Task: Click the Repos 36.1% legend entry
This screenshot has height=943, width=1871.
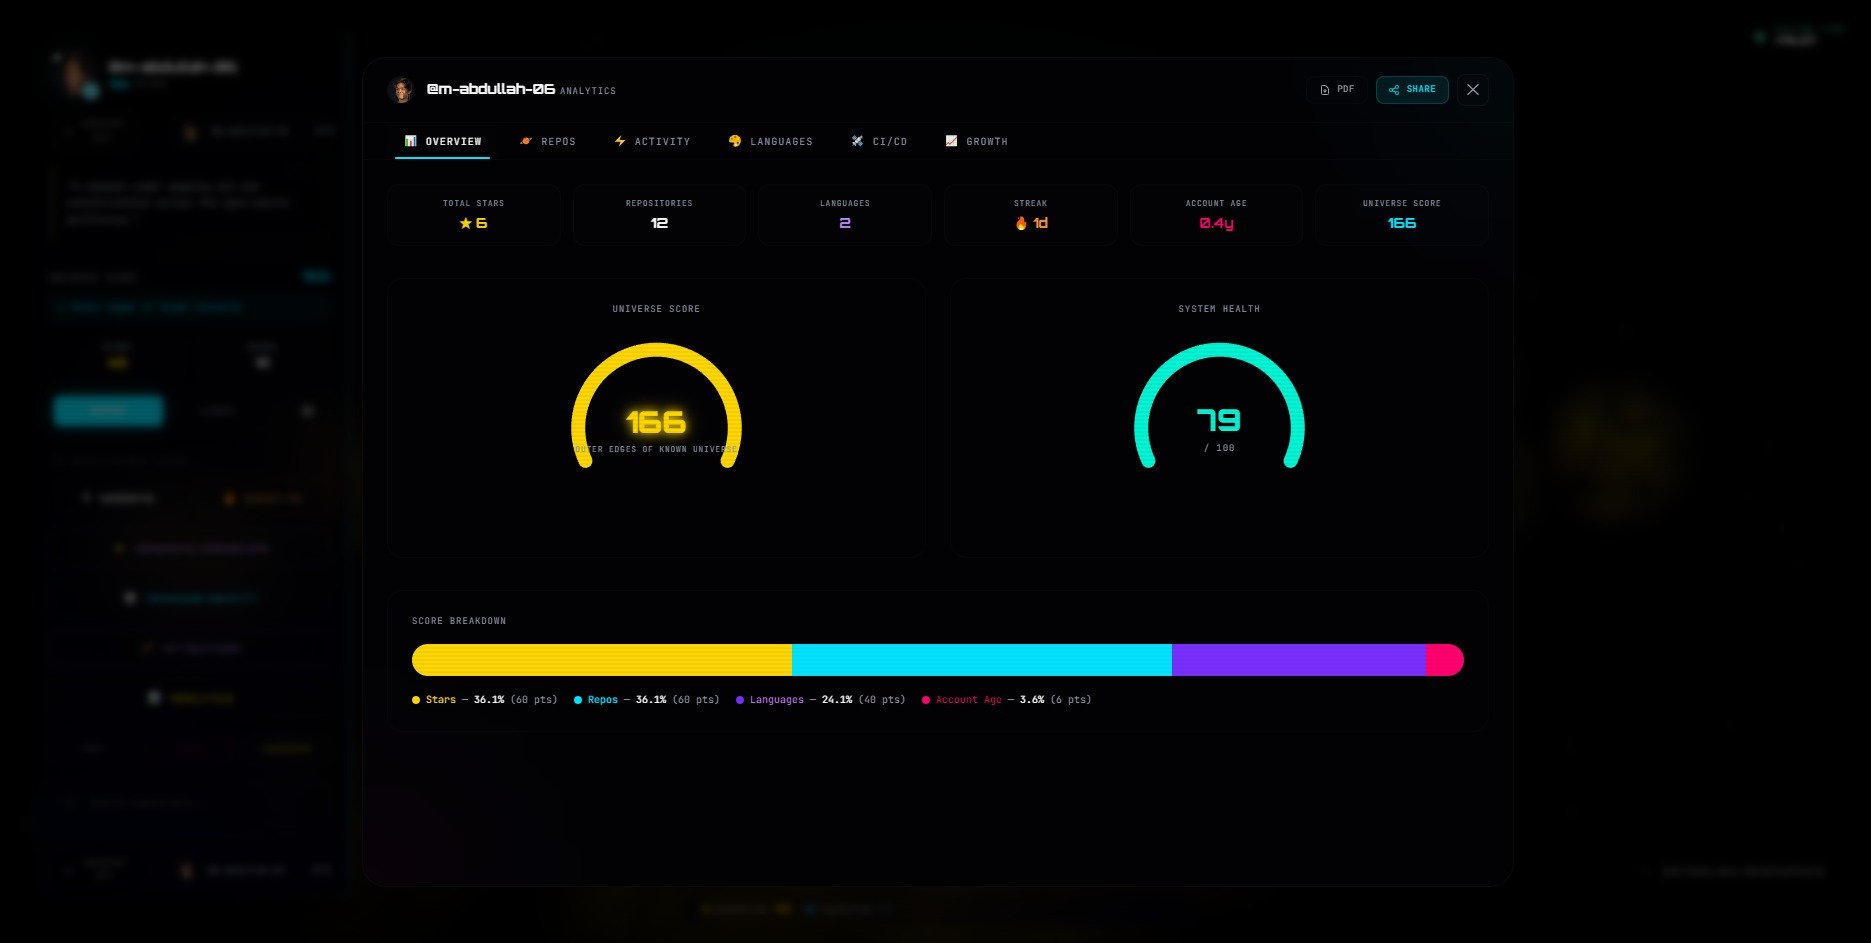Action: (647, 700)
